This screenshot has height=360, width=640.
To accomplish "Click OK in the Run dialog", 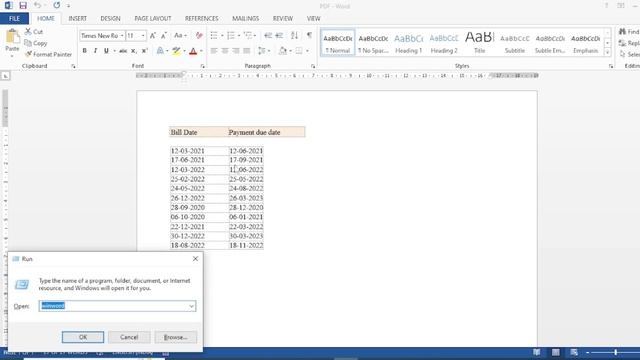I will pos(83,337).
